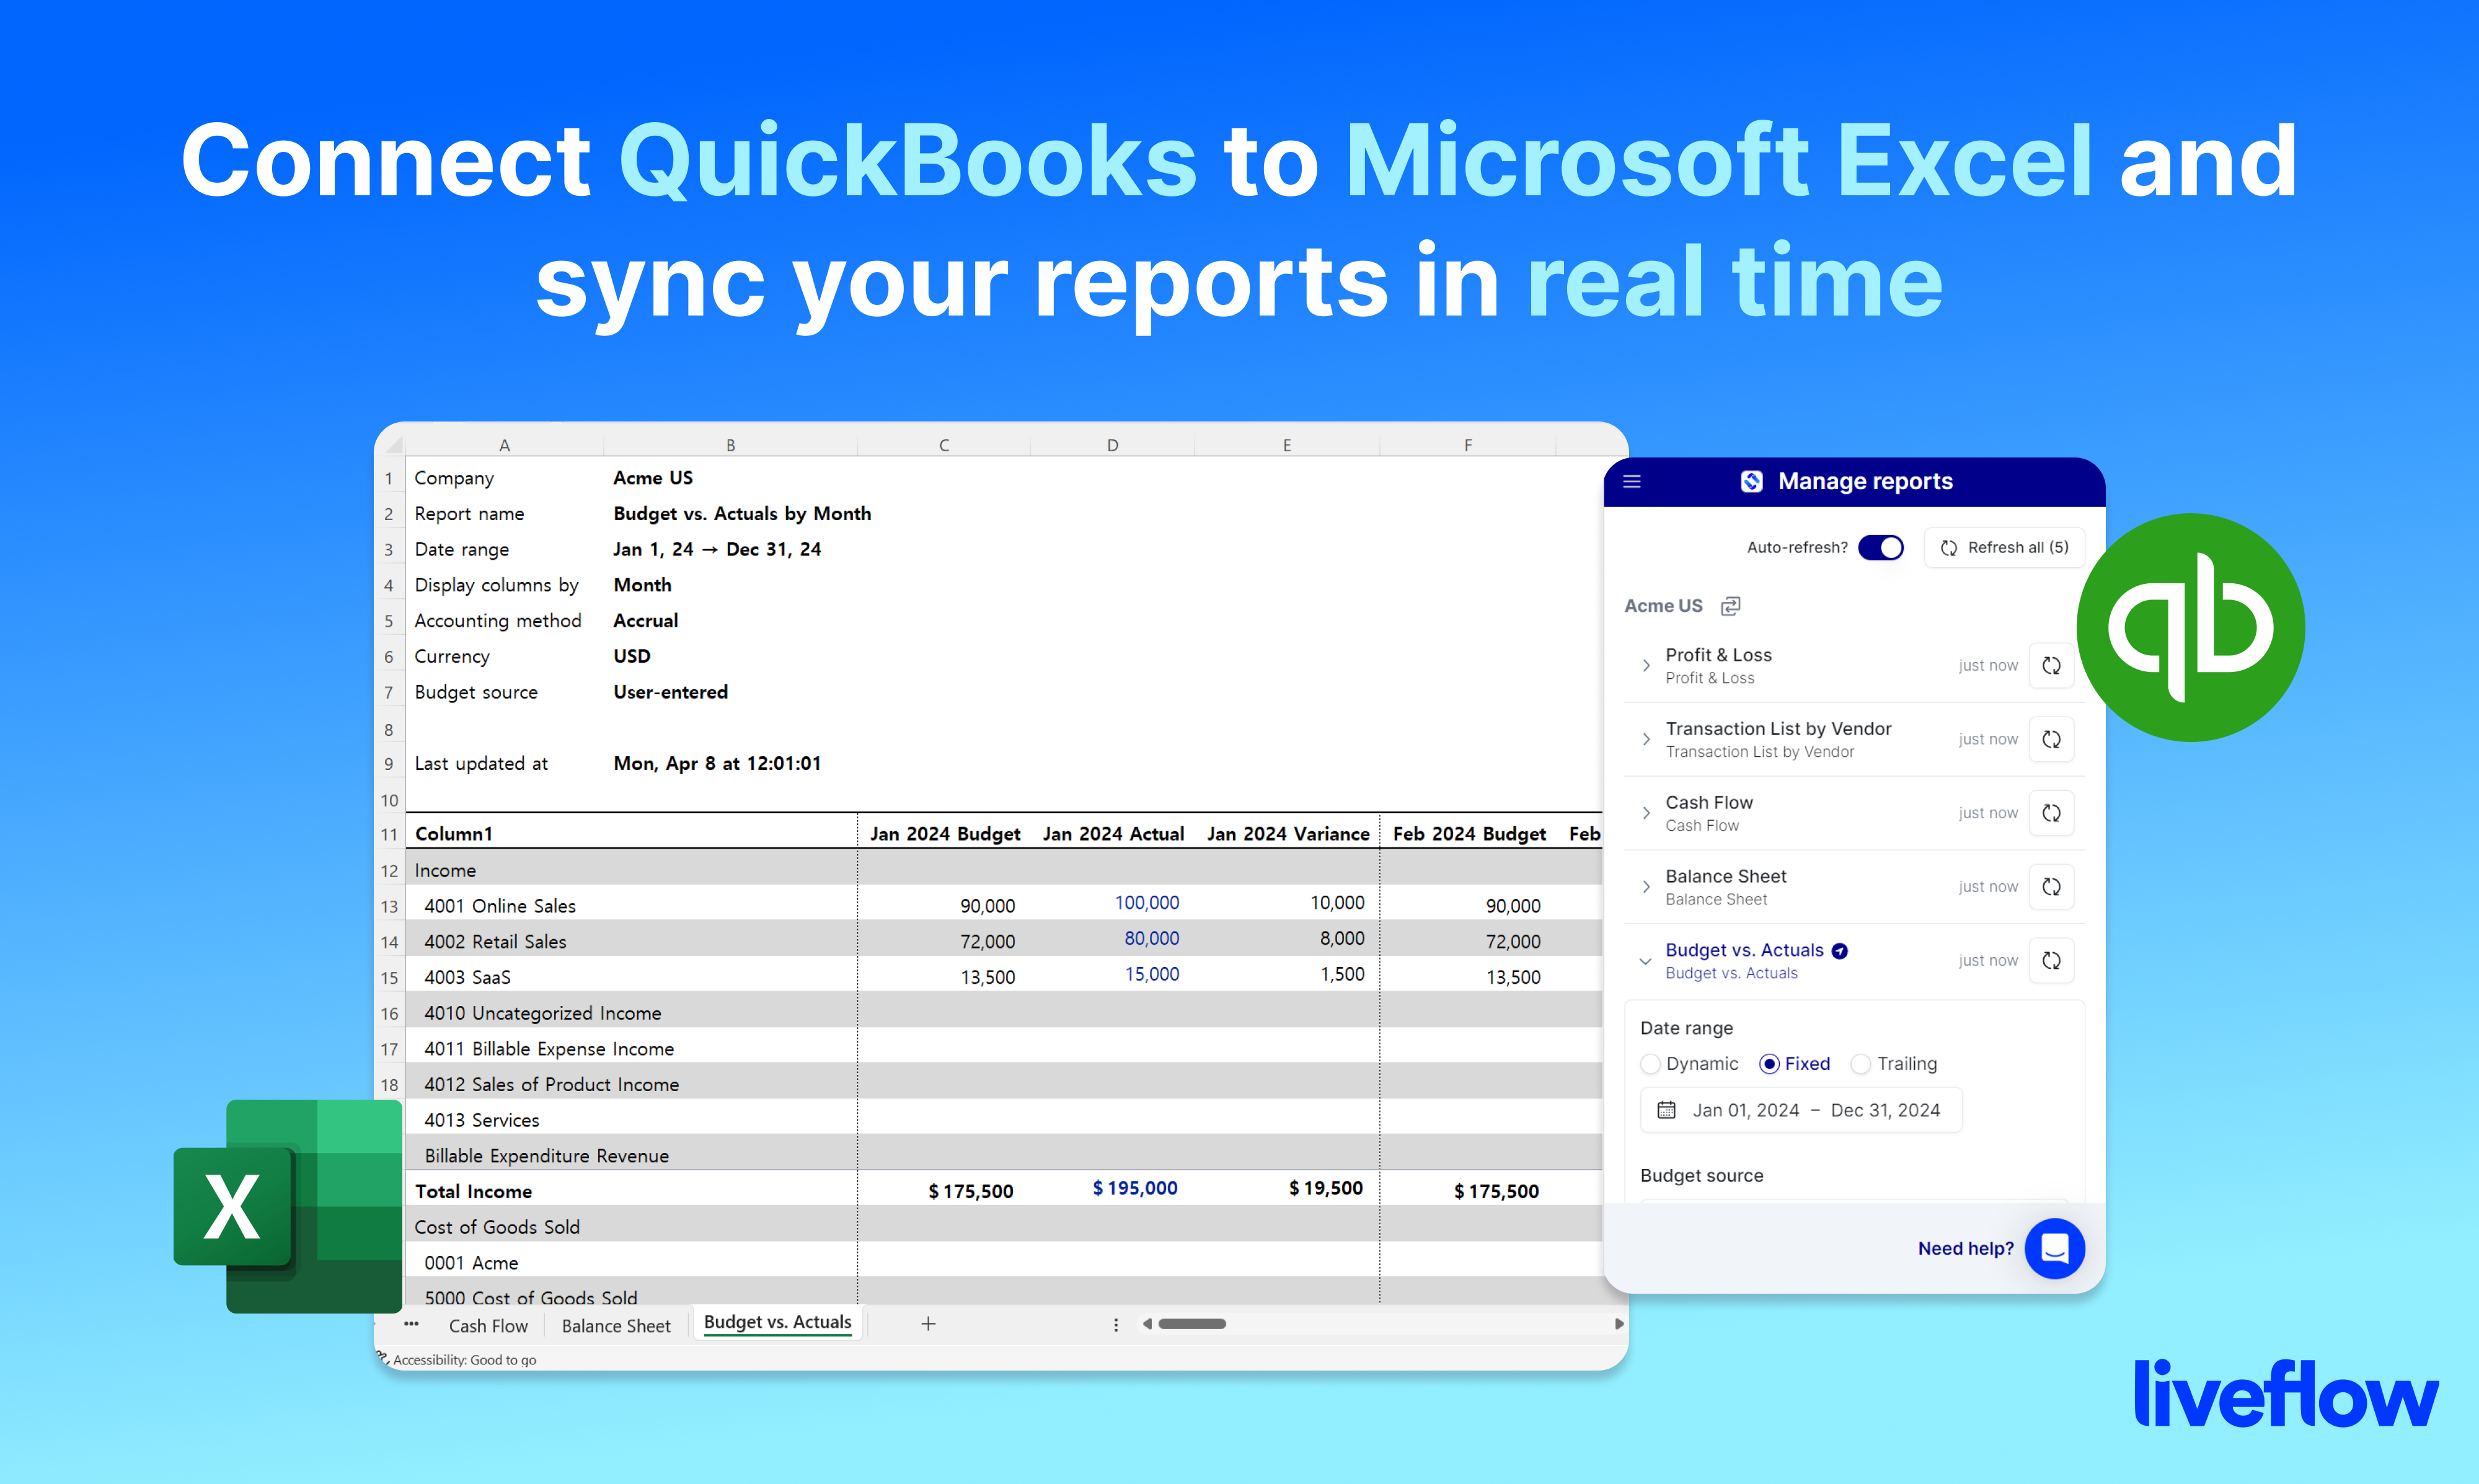Refresh the Cash Flow report

coord(2051,813)
